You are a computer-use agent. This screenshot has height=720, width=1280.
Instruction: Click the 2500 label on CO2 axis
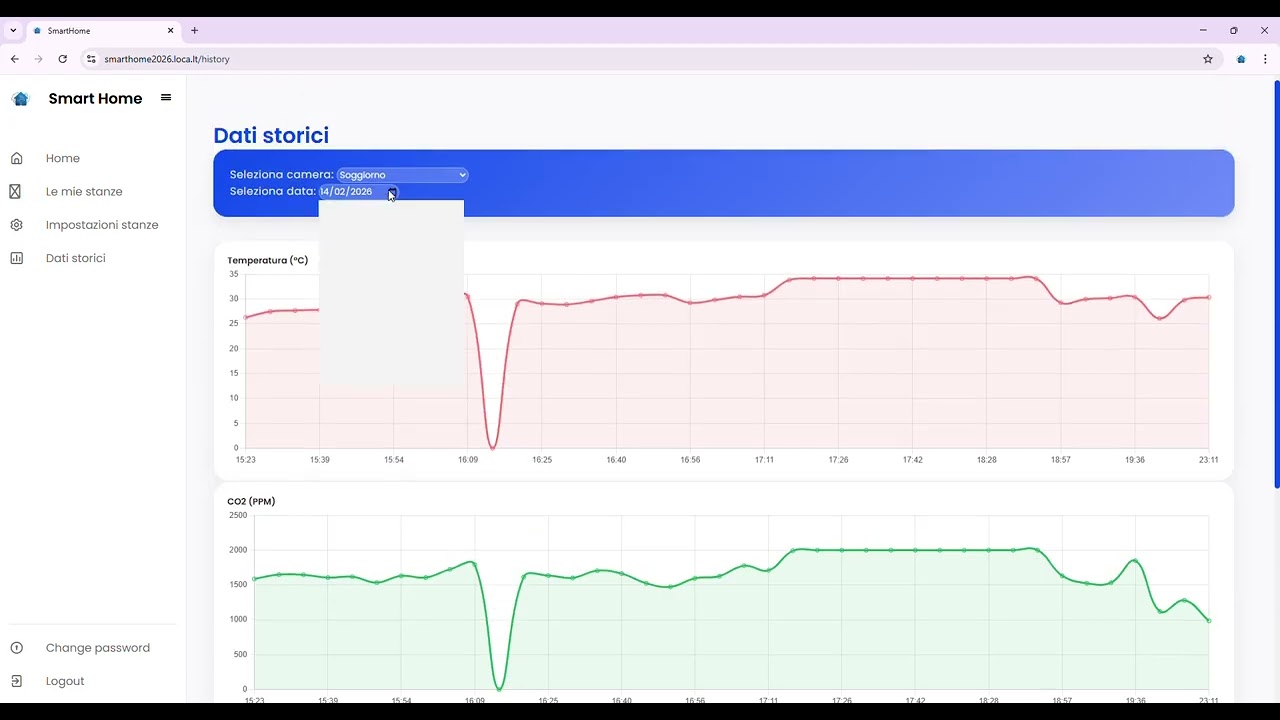tap(238, 515)
